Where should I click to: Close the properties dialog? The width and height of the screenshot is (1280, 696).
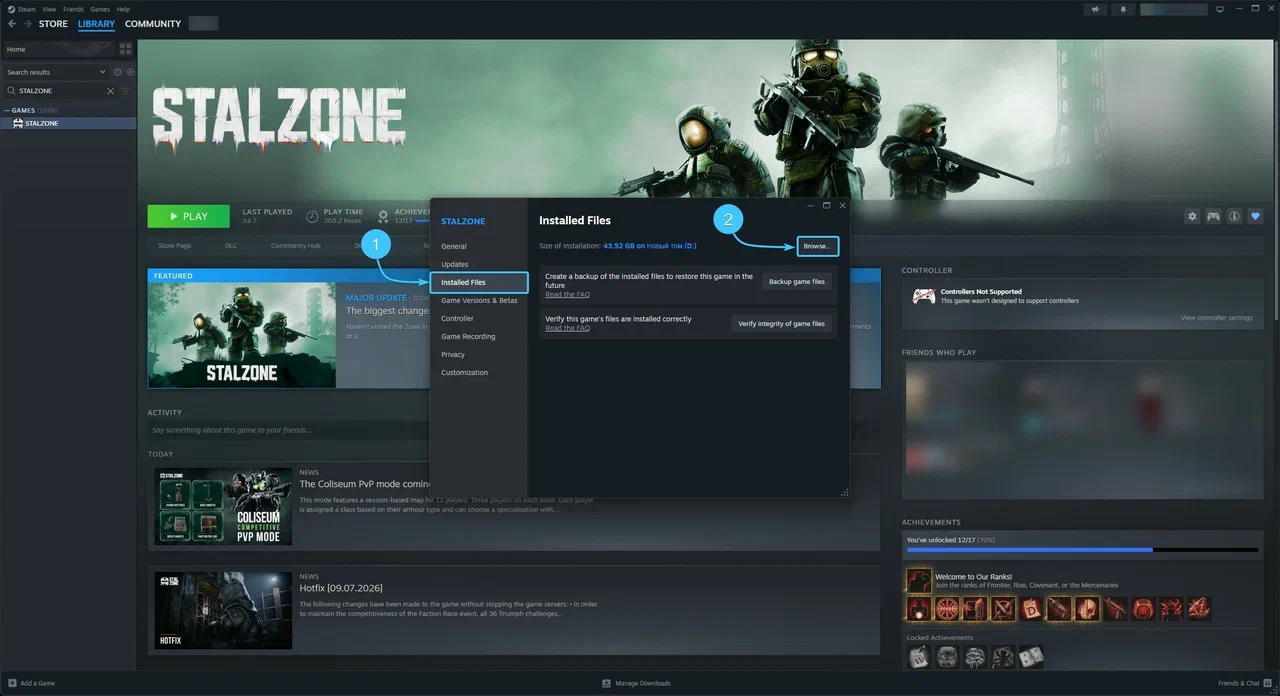(x=842, y=205)
